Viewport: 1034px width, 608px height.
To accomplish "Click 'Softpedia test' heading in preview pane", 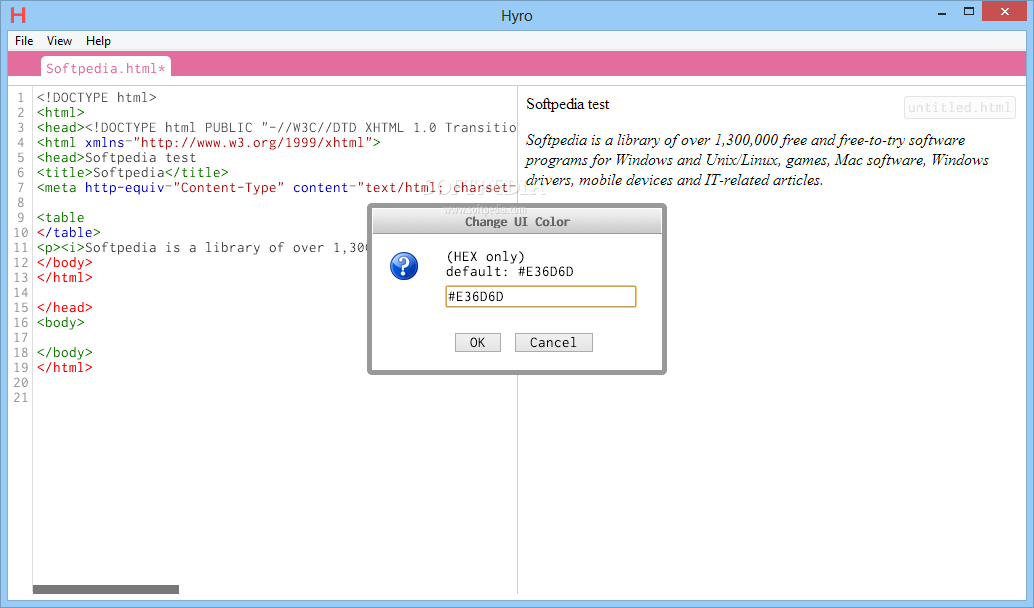I will point(568,104).
